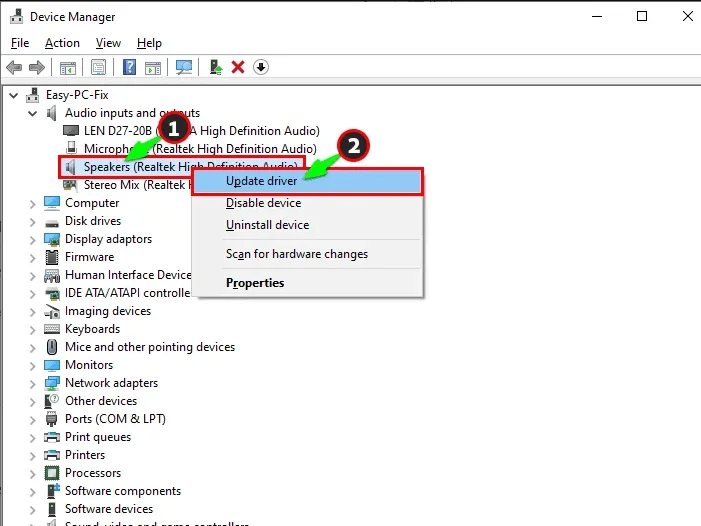Click the Ports (COM & LPT) icon
The height and width of the screenshot is (526, 701).
52,419
